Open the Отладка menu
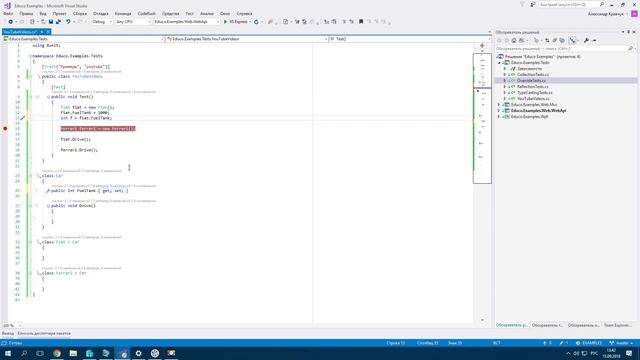The width and height of the screenshot is (640, 360). [100, 13]
